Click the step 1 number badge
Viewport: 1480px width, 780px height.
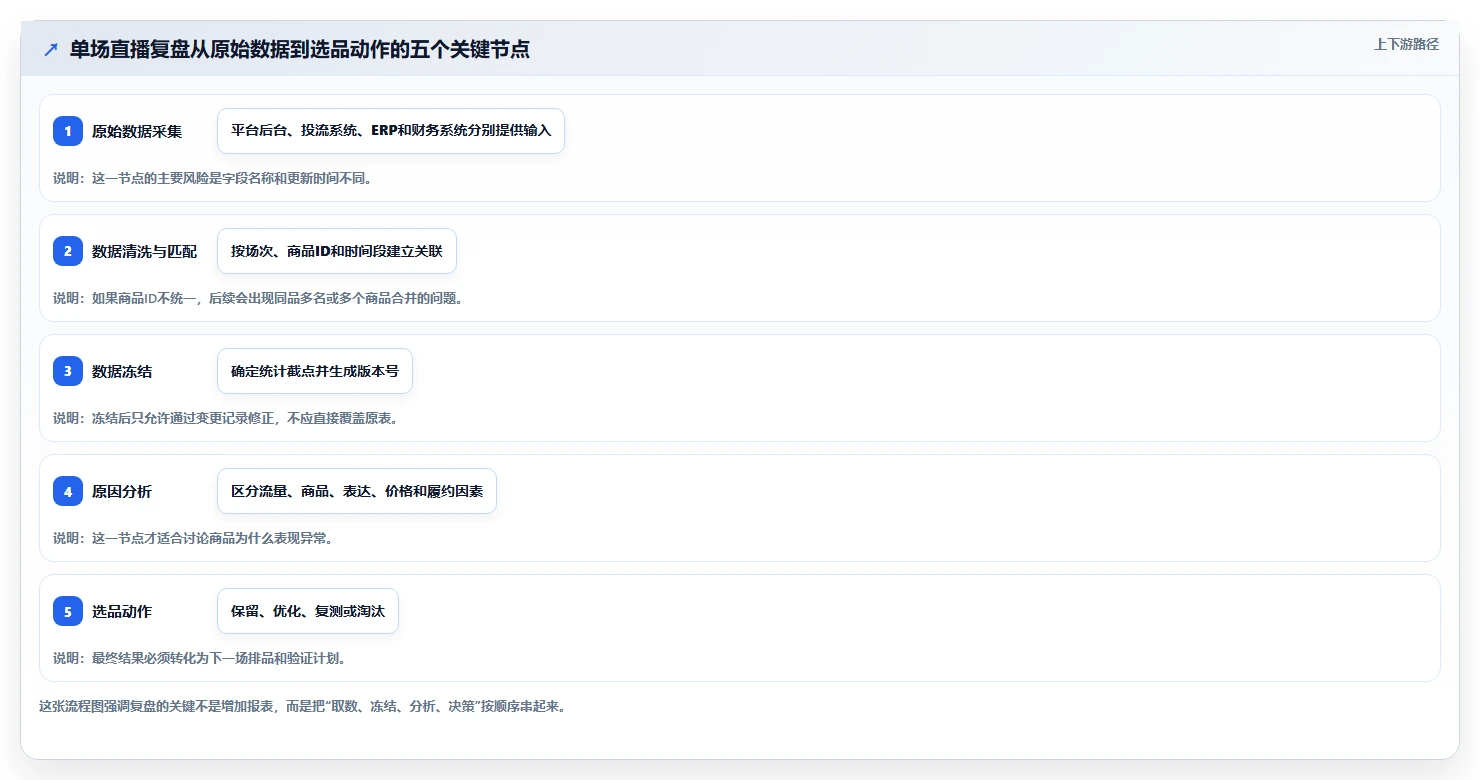pos(68,131)
